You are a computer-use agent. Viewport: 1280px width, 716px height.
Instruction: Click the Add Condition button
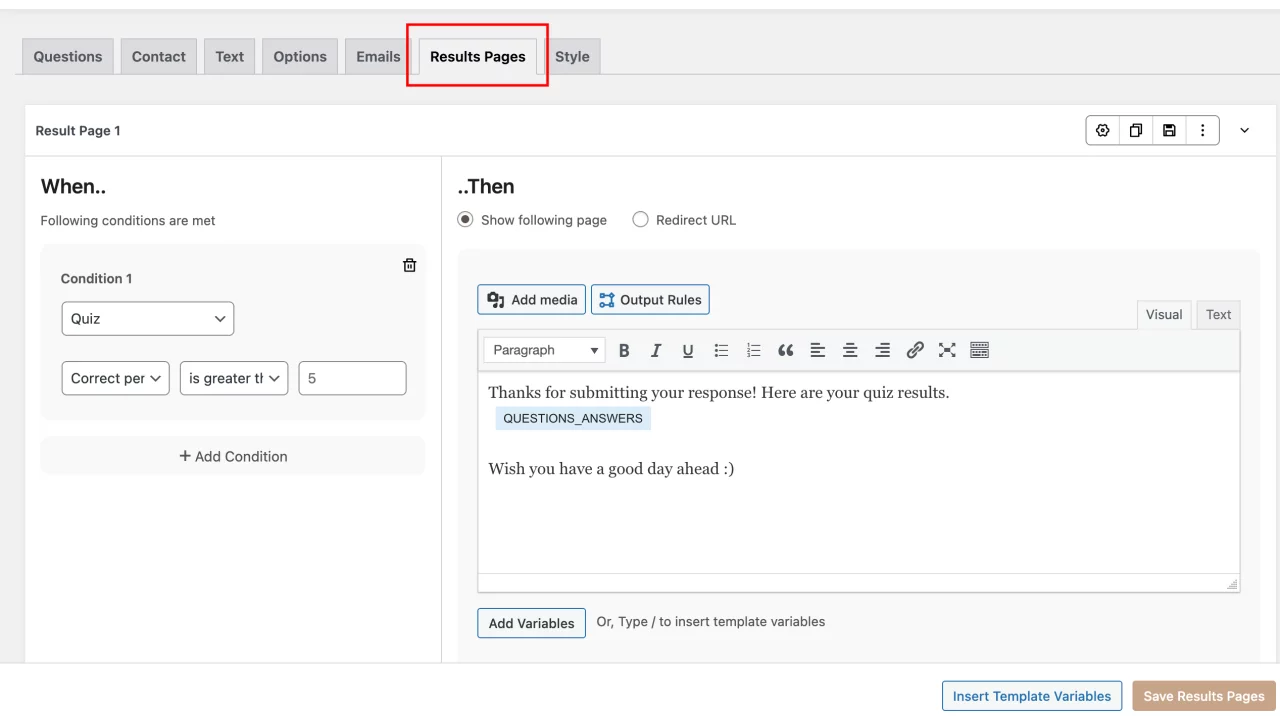click(x=233, y=456)
